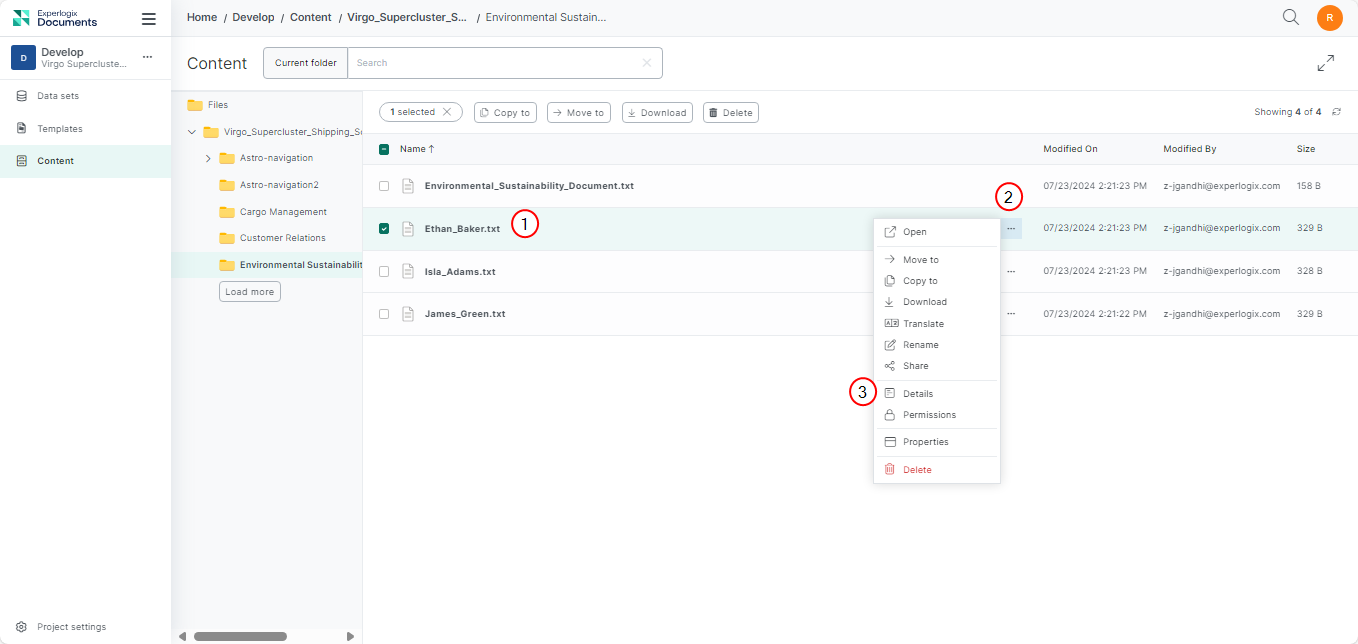The width and height of the screenshot is (1358, 644).
Task: Choose Details from the context menu
Action: point(917,394)
